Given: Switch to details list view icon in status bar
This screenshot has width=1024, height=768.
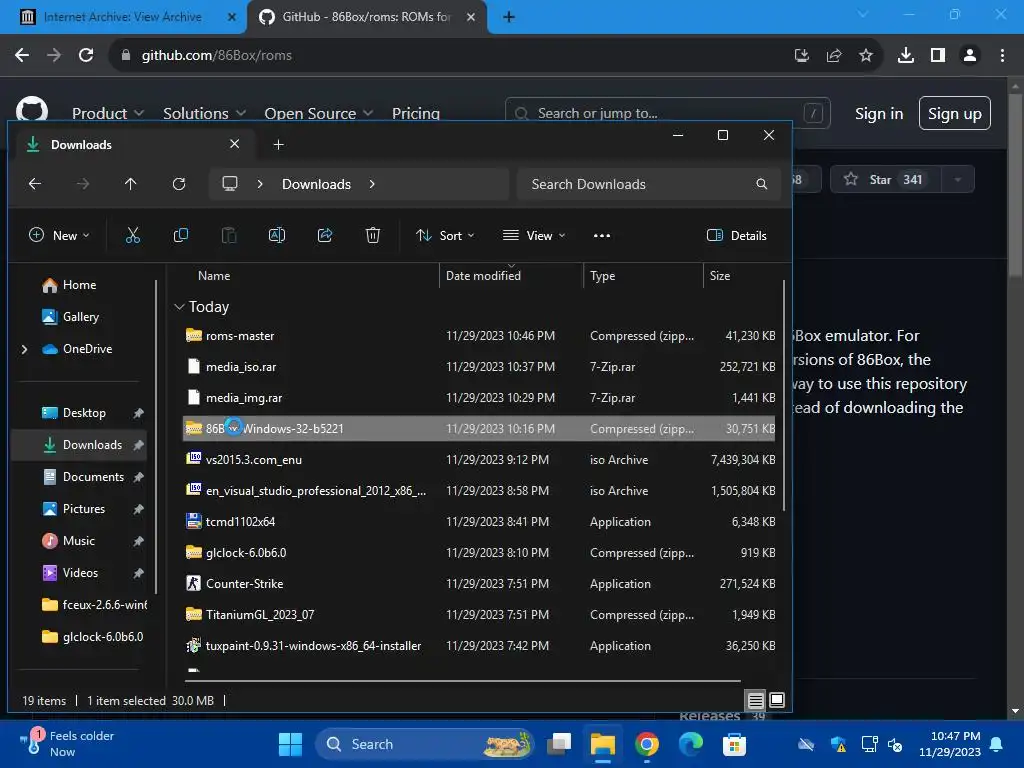Looking at the screenshot, I should 756,701.
